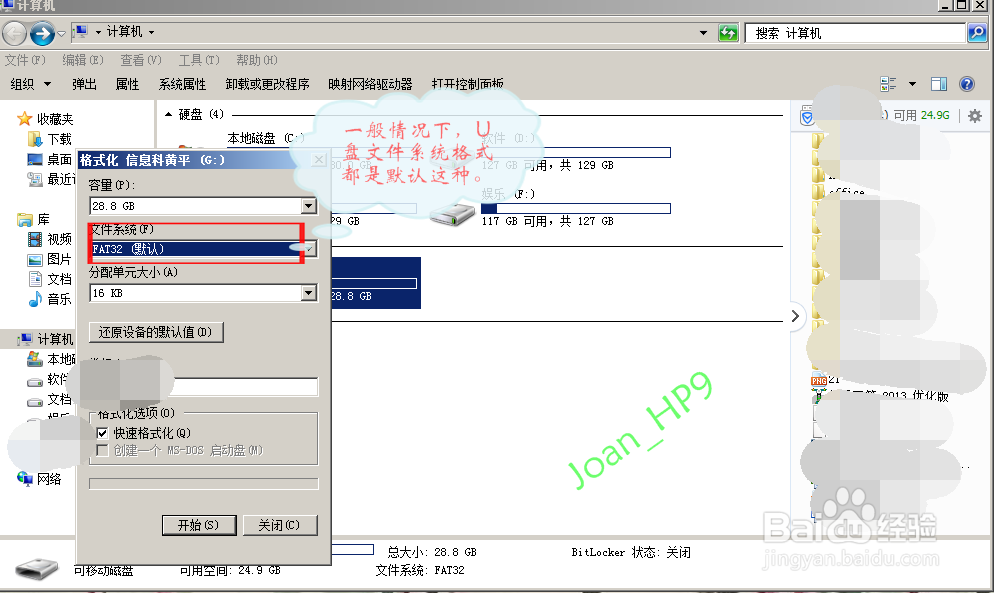
Task: Click the format progress bar
Action: coord(203,484)
